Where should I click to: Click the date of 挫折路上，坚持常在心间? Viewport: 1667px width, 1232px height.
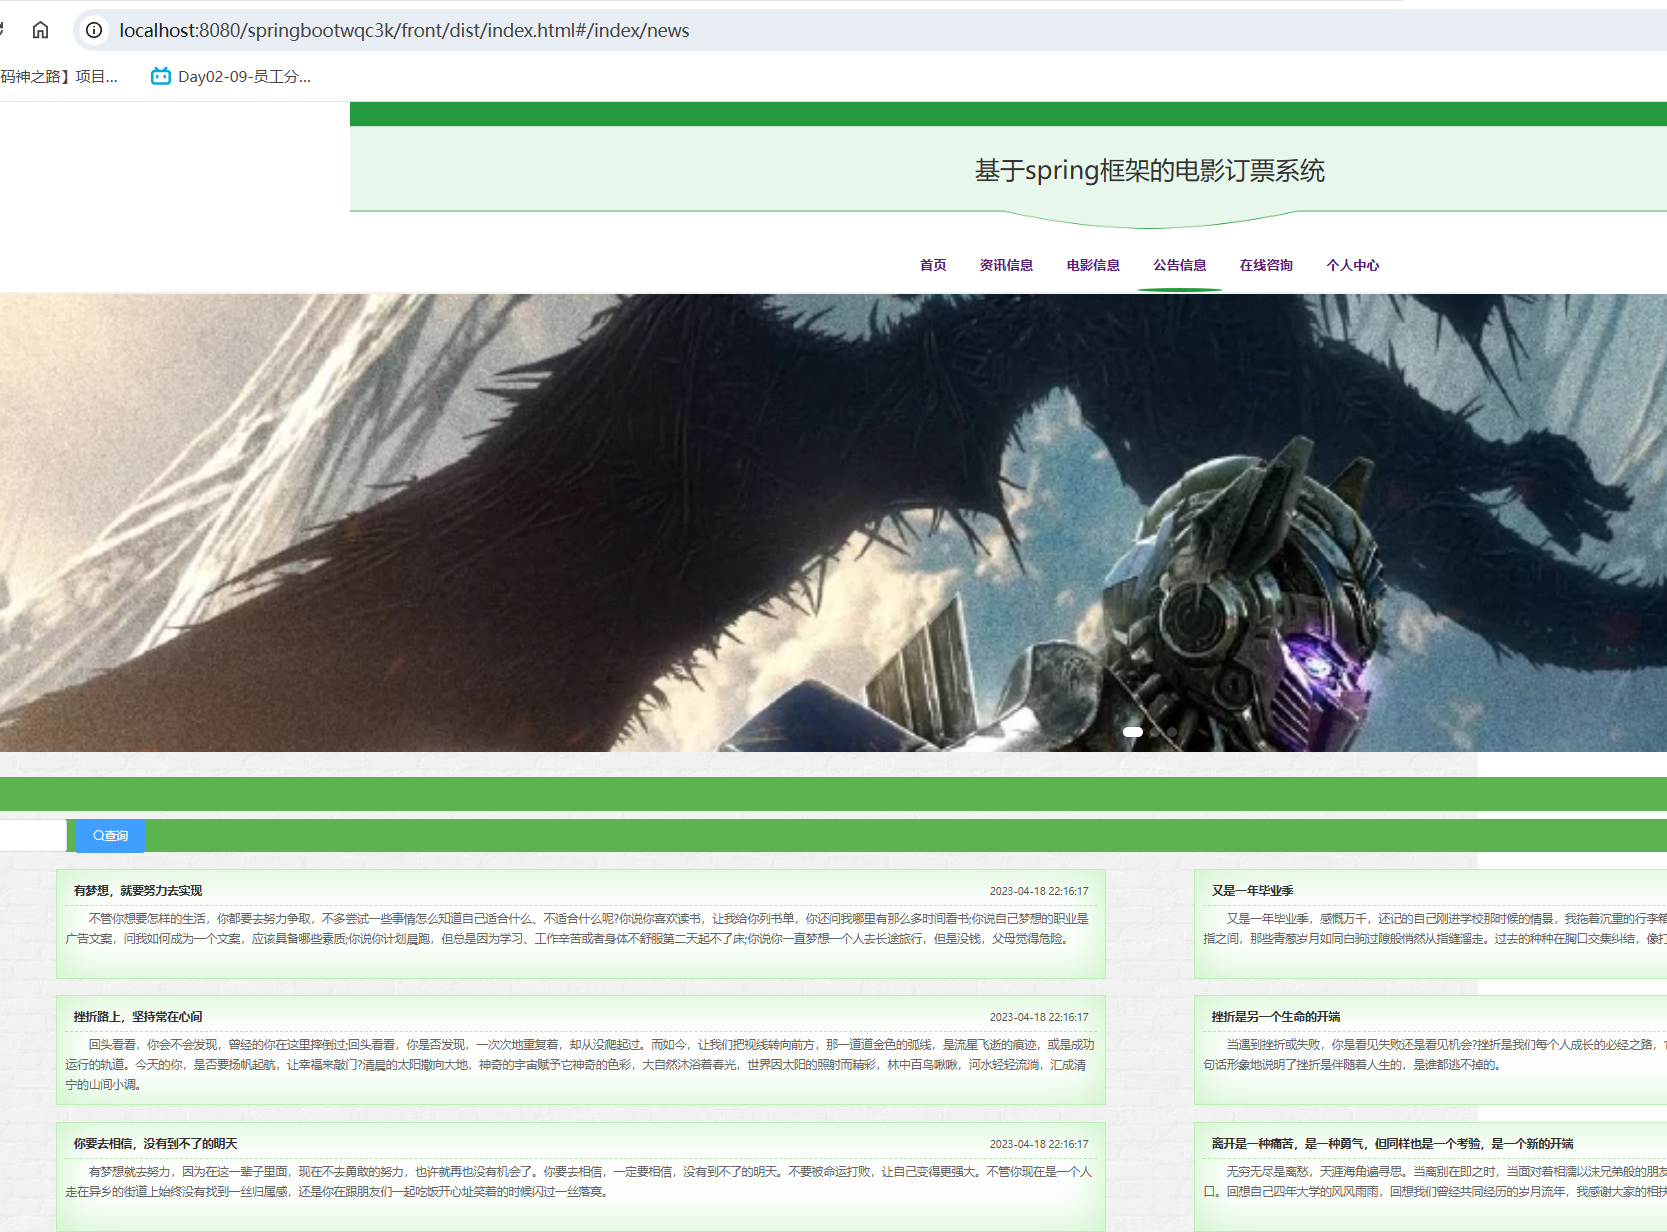pos(1039,1017)
